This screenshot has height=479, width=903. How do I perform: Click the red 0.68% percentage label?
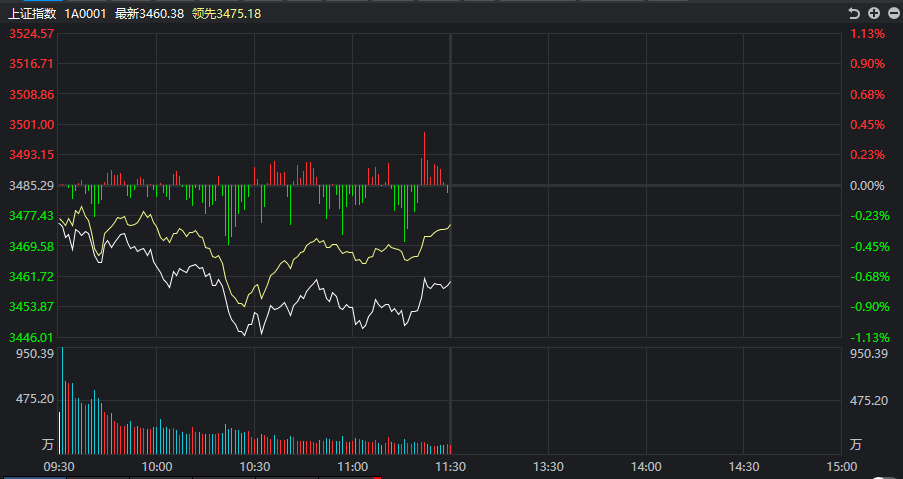[867, 94]
